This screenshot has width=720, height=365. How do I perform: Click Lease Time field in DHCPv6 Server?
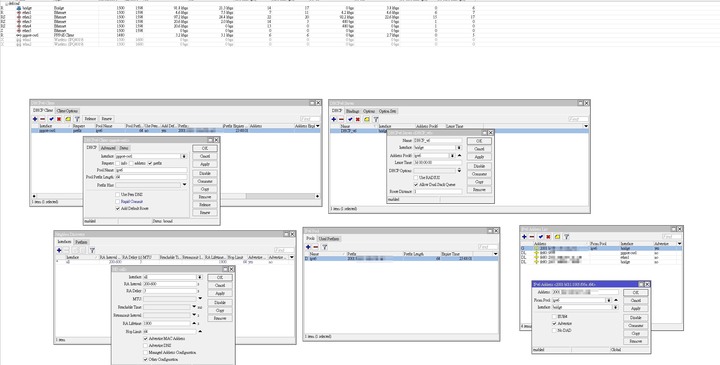[x=438, y=163]
